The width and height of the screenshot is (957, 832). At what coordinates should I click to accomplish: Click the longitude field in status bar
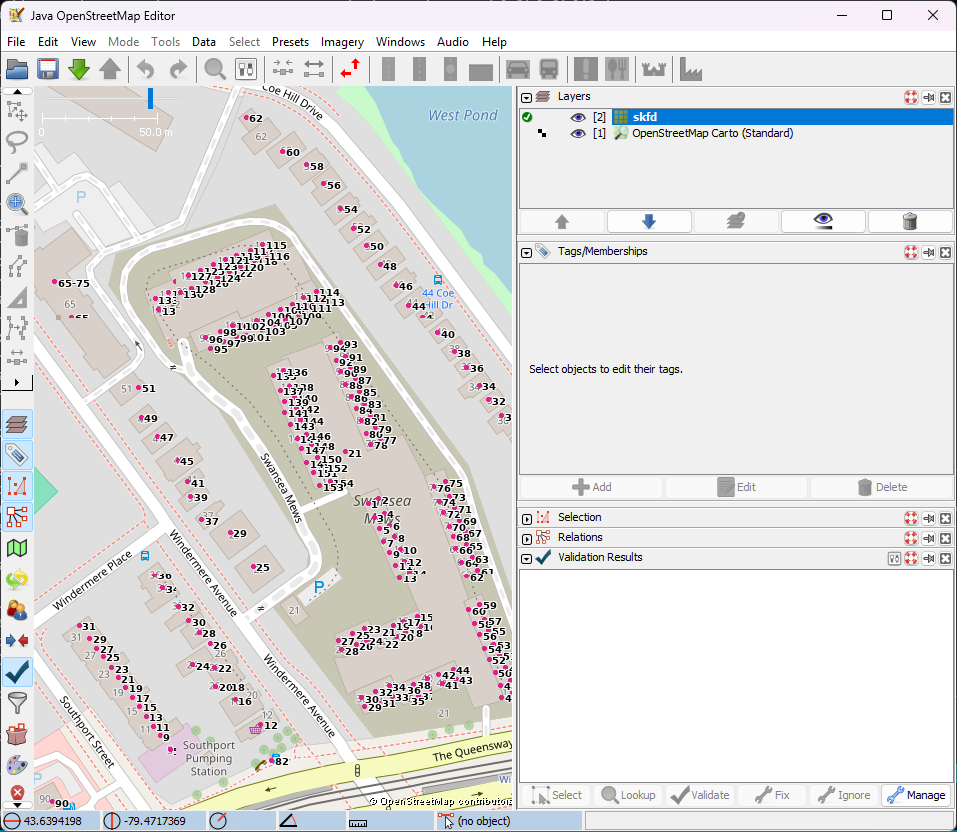[x=153, y=821]
